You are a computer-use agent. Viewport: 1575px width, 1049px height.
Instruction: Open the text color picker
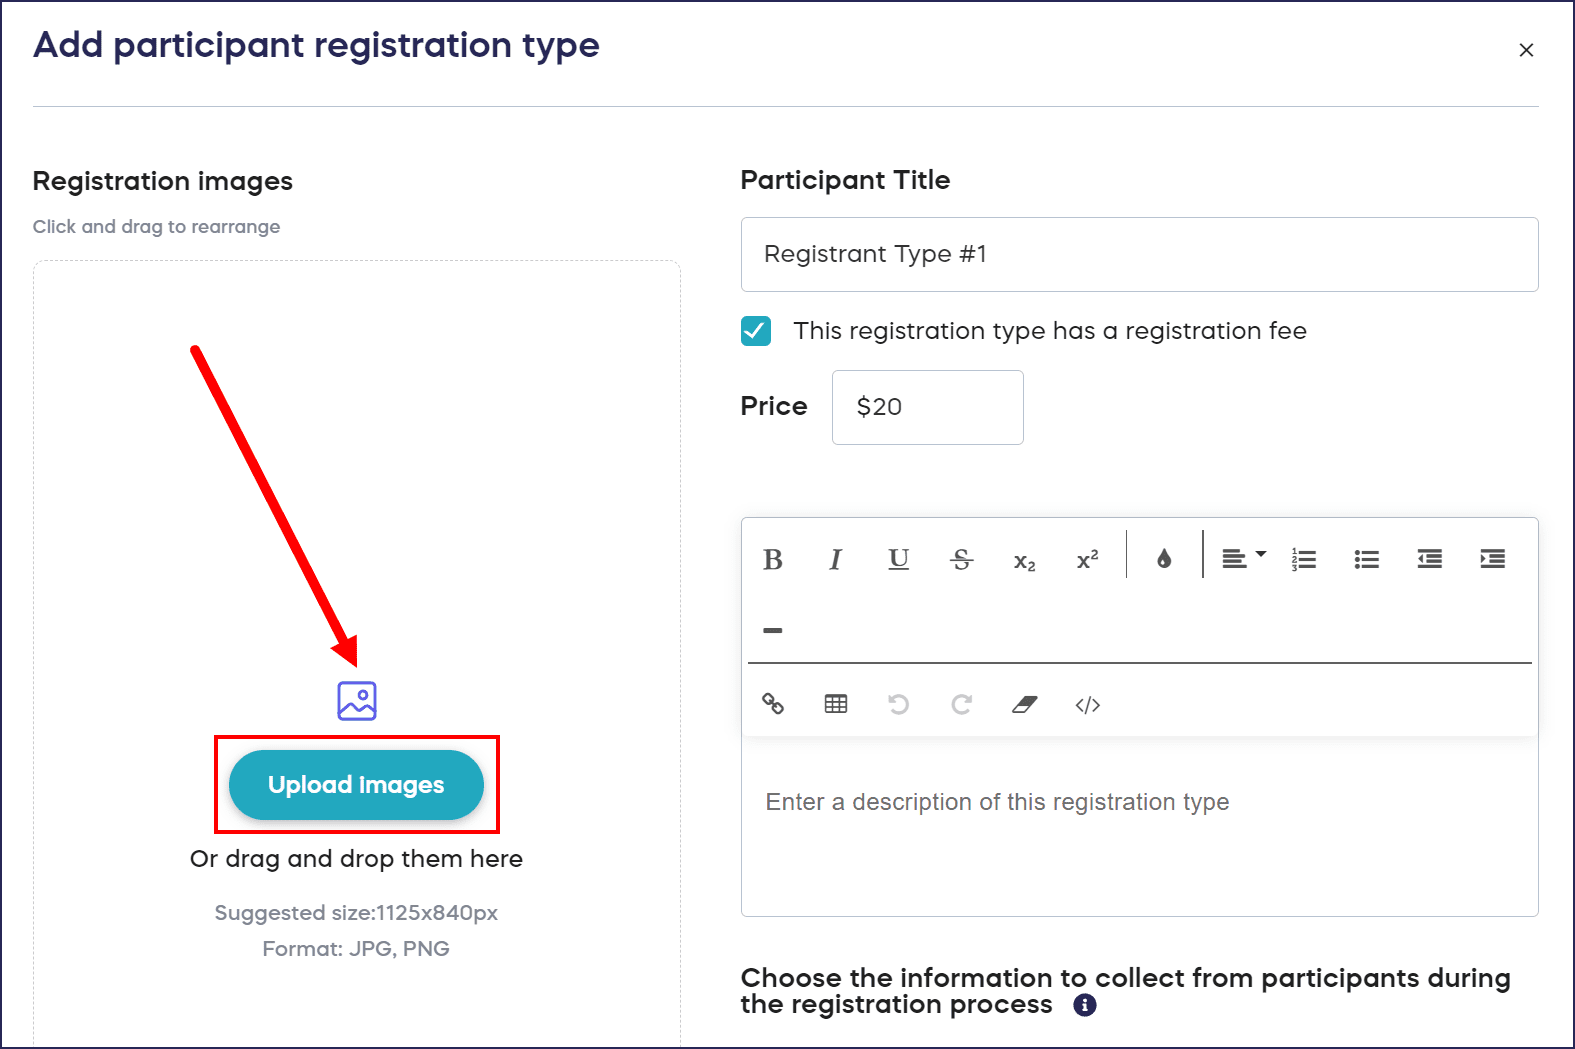[x=1164, y=559]
